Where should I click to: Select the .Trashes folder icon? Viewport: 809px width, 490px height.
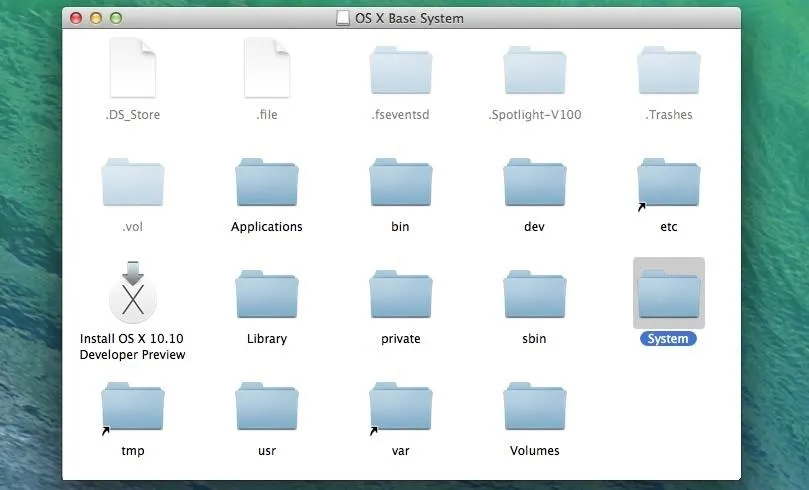669,70
